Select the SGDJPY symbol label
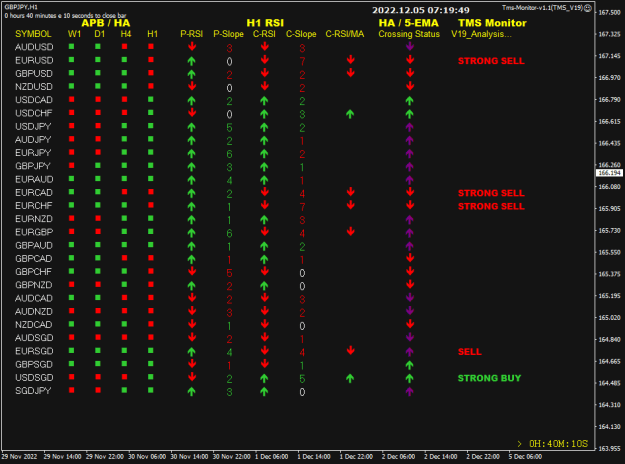Viewport: 625px width, 464px height. pos(33,391)
